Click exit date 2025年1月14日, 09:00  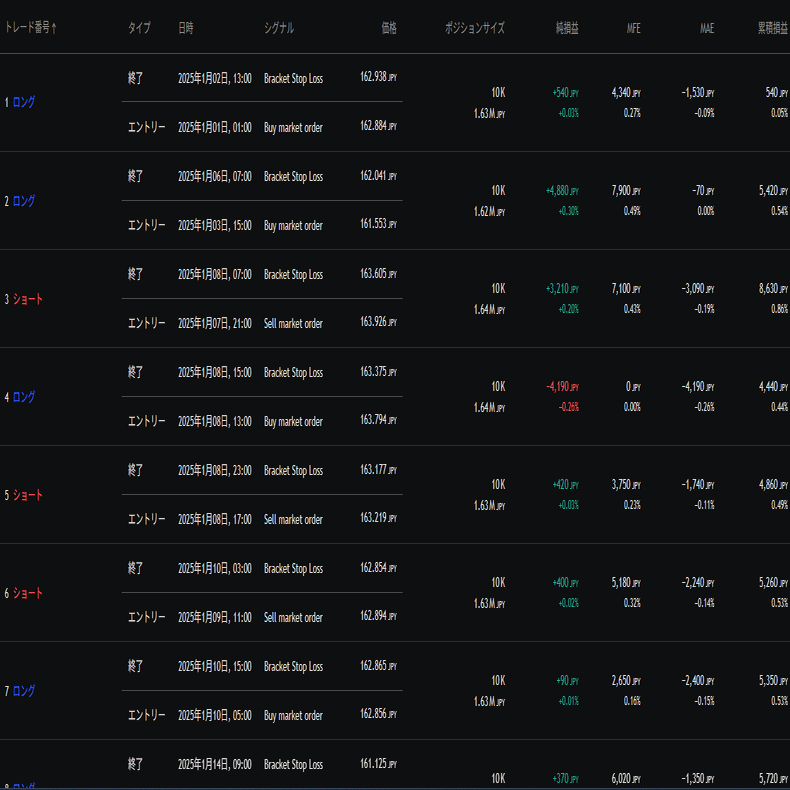tap(215, 764)
